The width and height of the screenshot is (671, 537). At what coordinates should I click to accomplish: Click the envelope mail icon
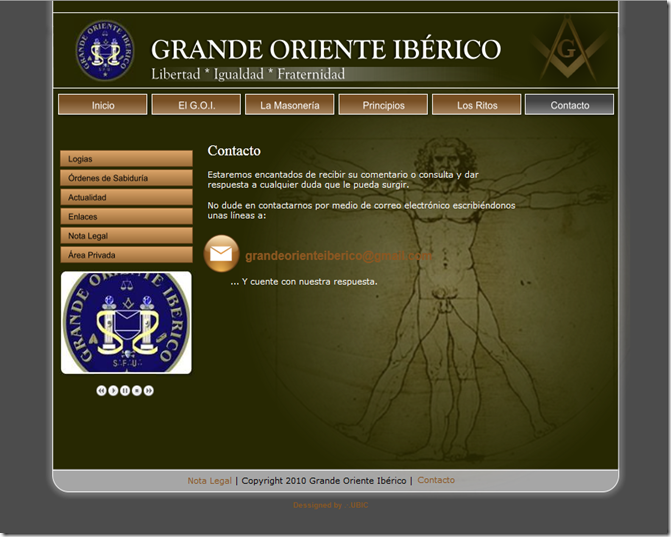(221, 254)
